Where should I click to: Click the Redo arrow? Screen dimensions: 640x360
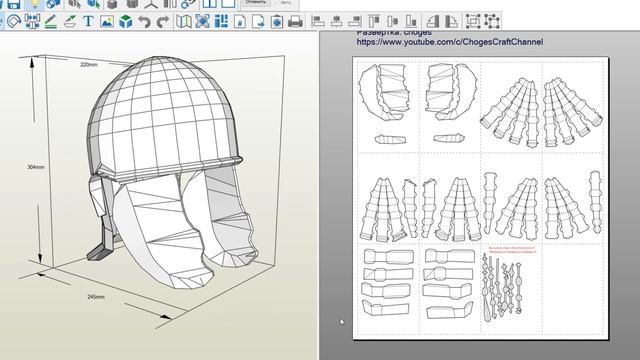pos(163,21)
